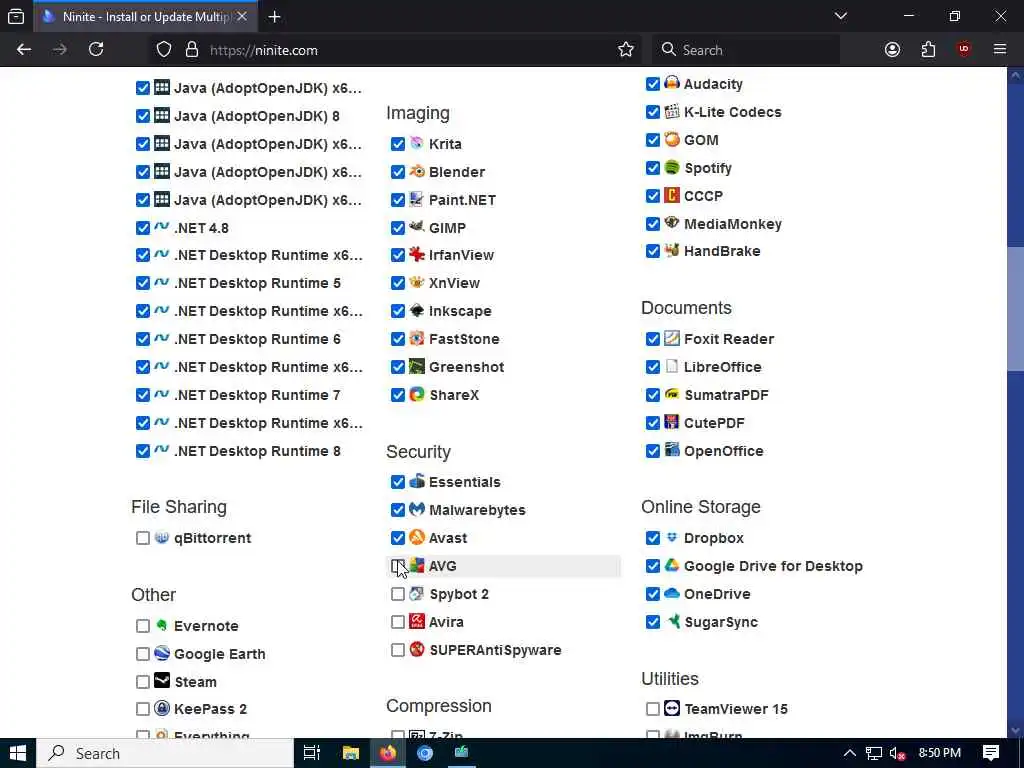1024x768 pixels.
Task: Click the page vertical scrollbar thumb
Action: click(1015, 309)
